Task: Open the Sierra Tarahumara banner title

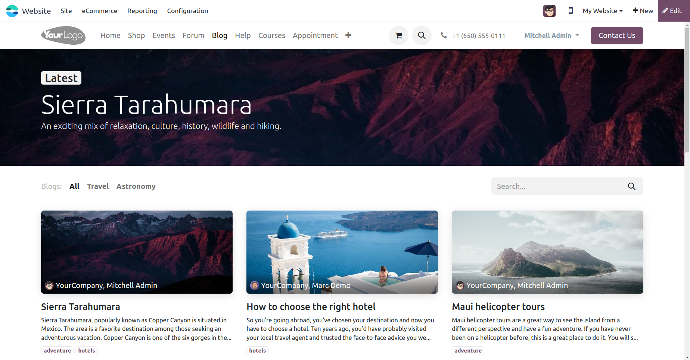Action: click(146, 105)
